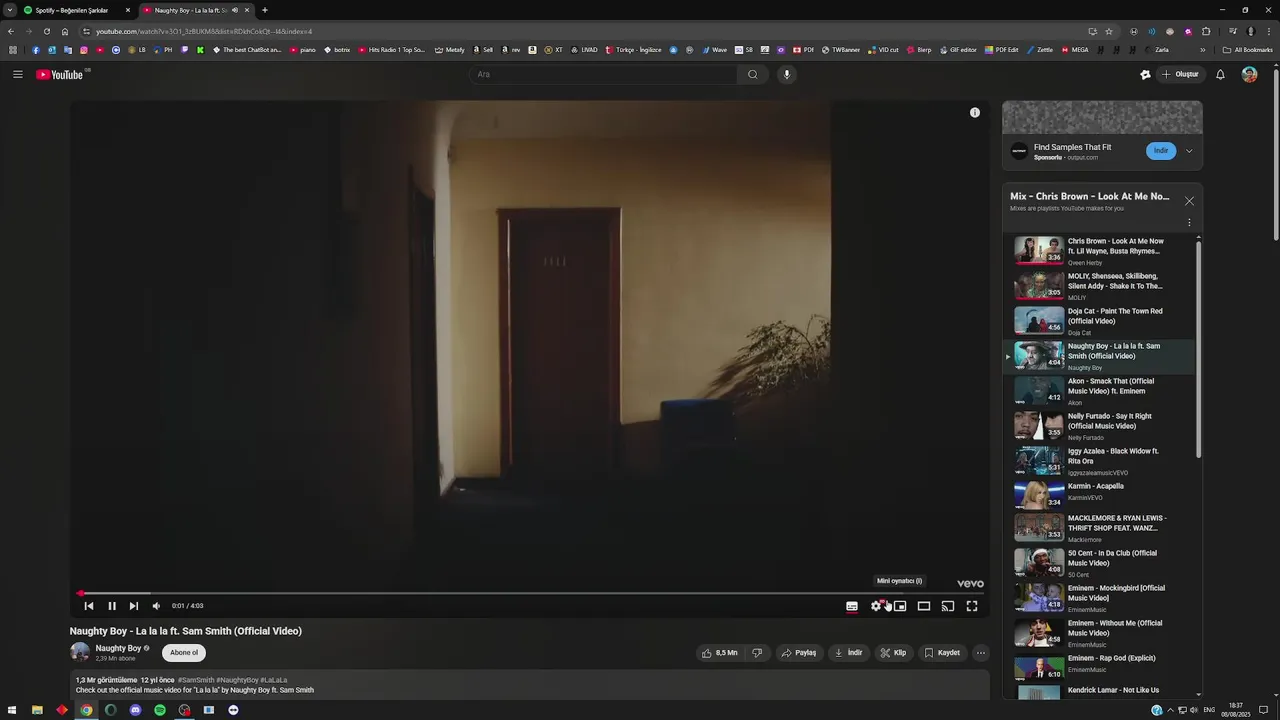The image size is (1280, 720).
Task: Pause the playing video
Action: 112,606
